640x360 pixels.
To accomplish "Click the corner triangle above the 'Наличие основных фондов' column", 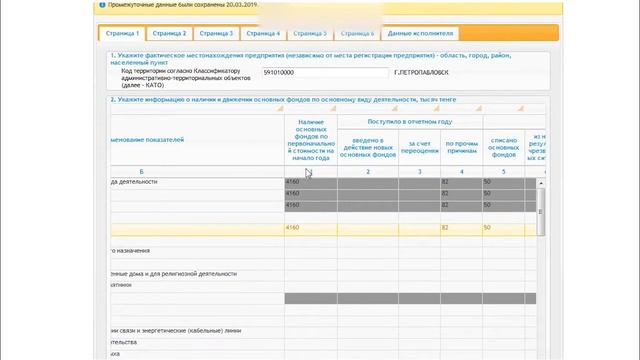I will (x=333, y=109).
